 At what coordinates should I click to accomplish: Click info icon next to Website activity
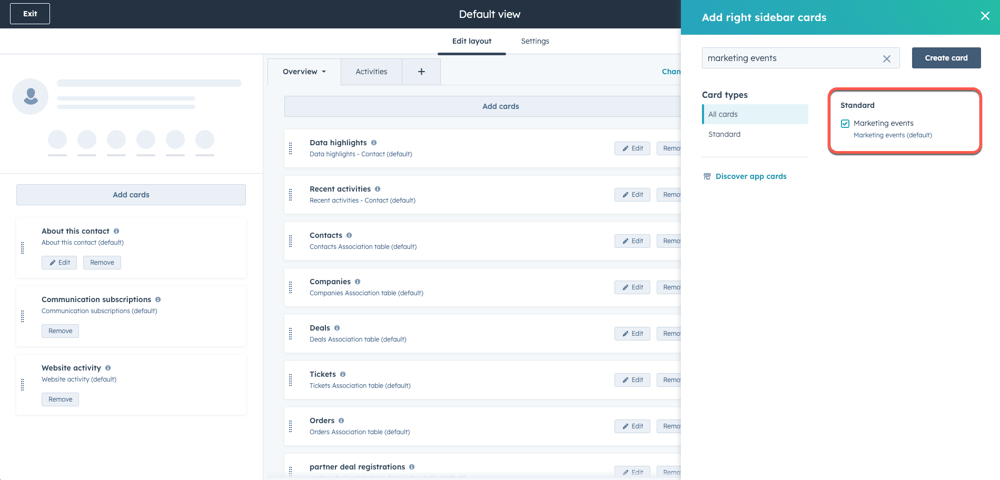coord(108,368)
